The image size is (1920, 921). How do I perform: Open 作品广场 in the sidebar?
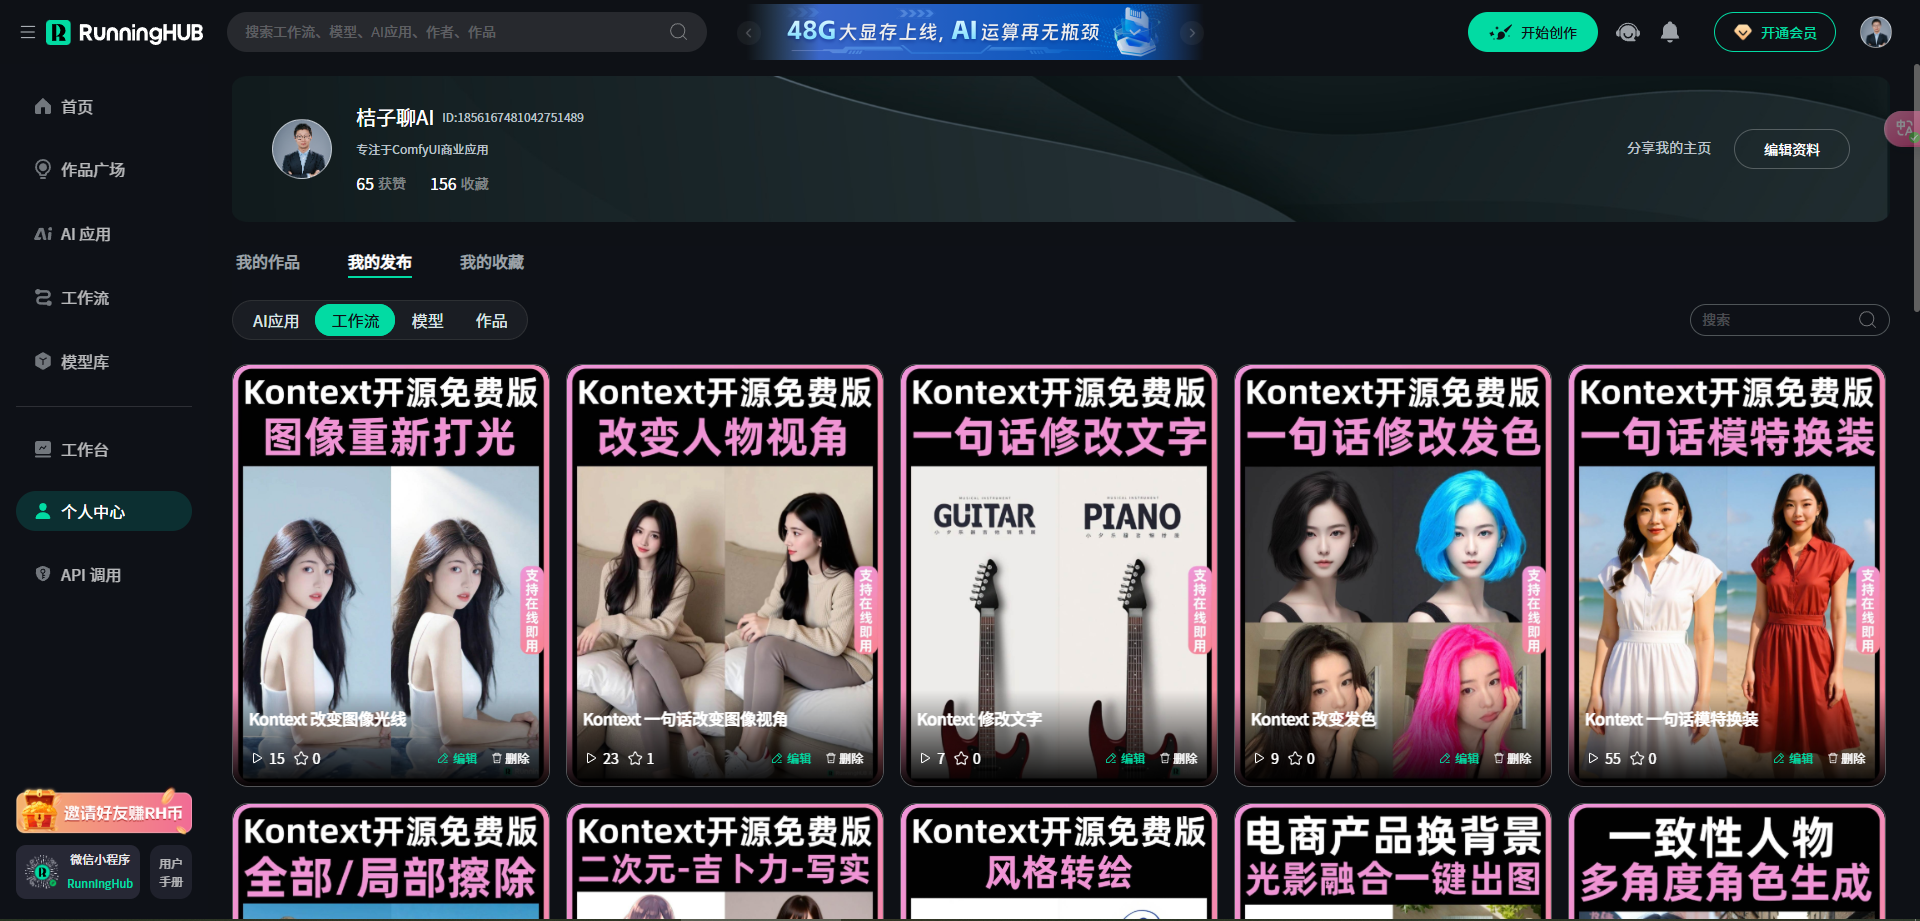click(104, 169)
